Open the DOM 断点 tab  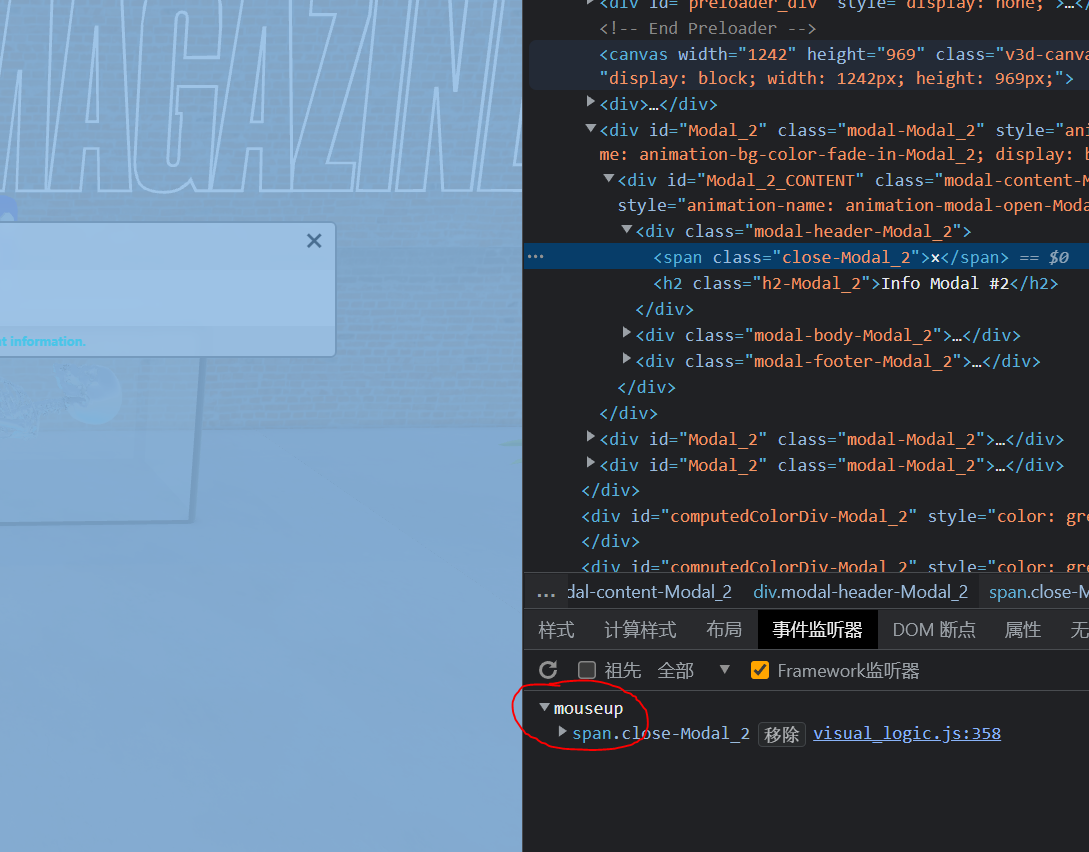click(933, 630)
